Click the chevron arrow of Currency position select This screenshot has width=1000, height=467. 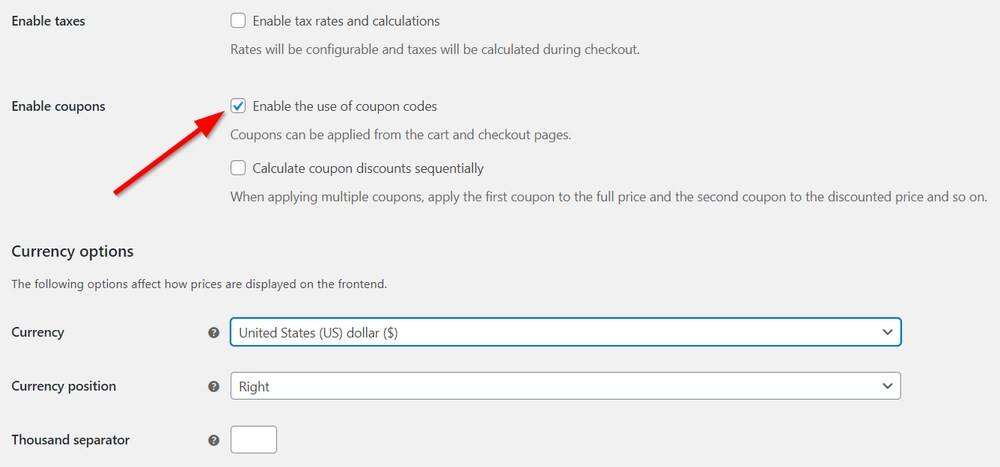click(x=887, y=386)
